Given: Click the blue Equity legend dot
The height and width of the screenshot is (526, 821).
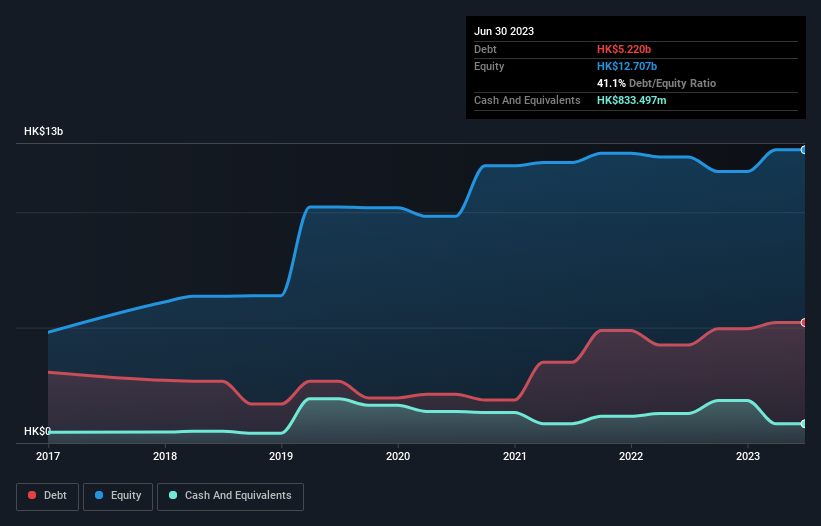Looking at the screenshot, I should tap(99, 495).
